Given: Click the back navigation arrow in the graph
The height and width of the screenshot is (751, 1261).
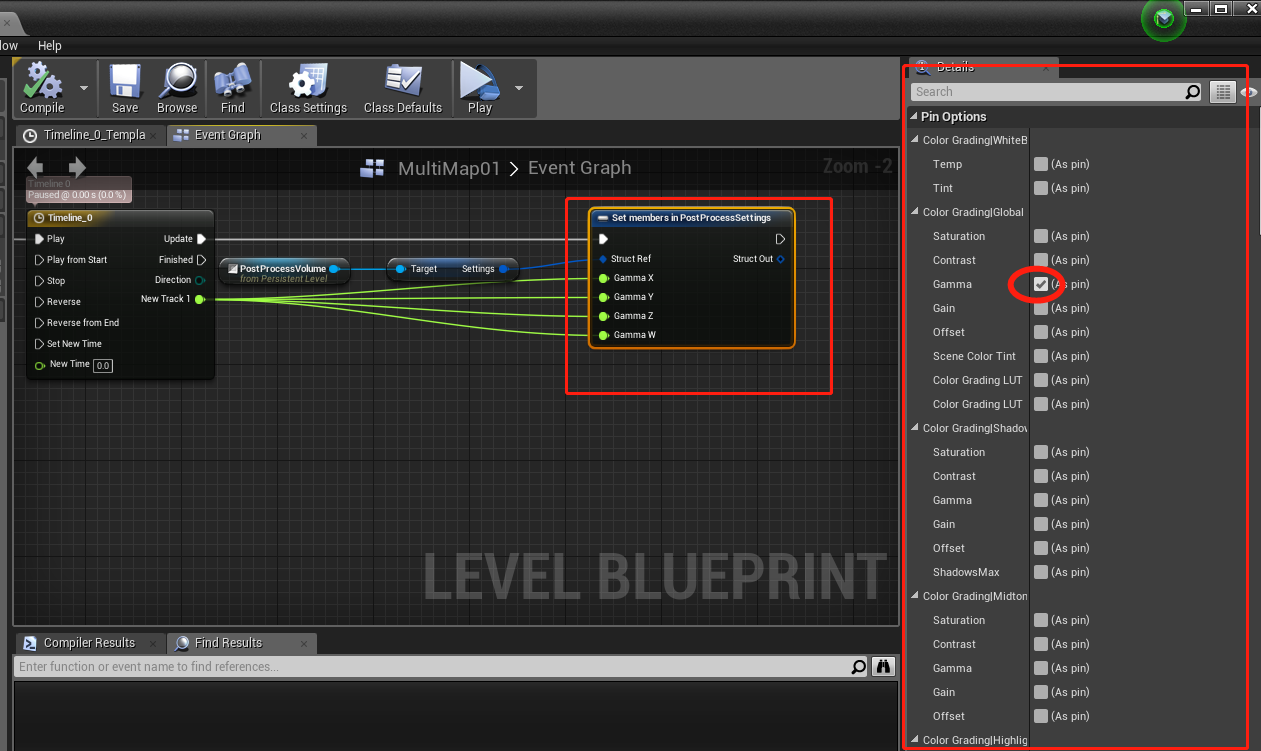Looking at the screenshot, I should point(37,168).
